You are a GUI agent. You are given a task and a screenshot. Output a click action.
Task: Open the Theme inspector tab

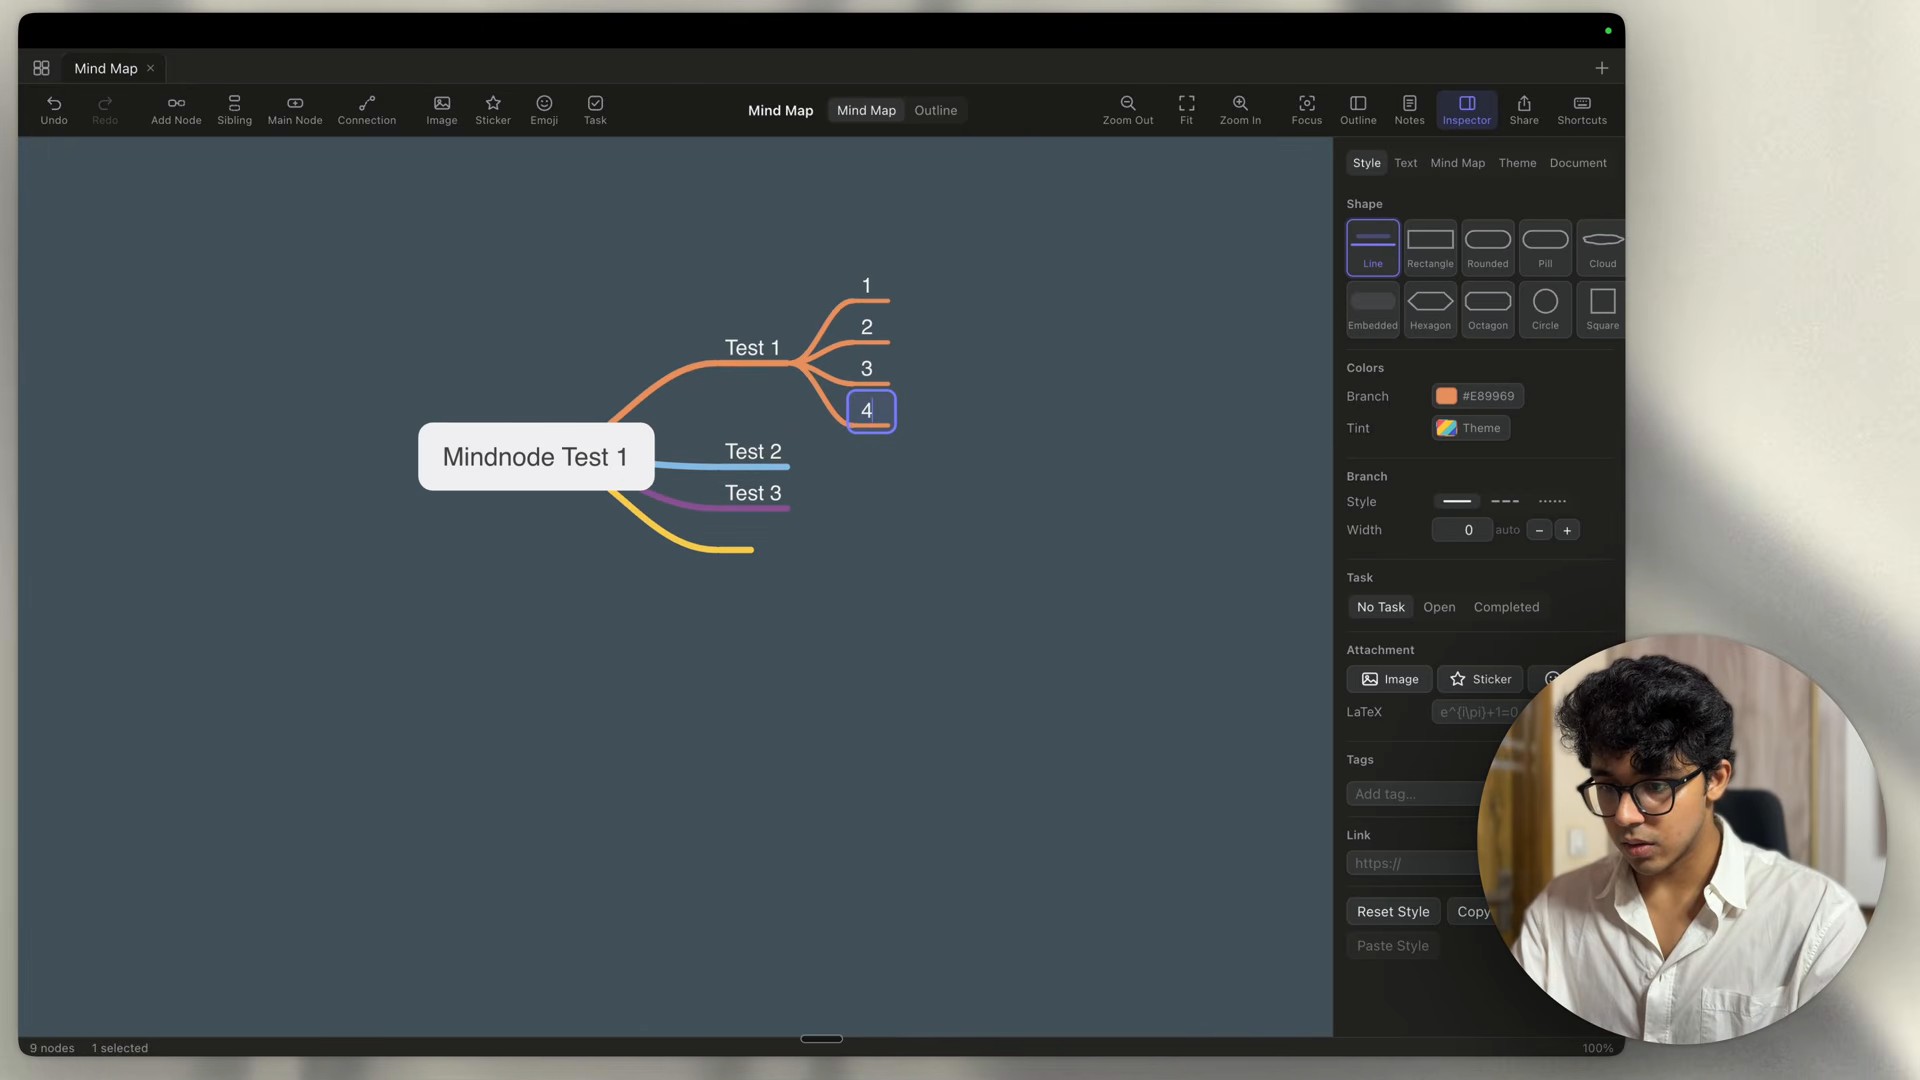(x=1517, y=163)
